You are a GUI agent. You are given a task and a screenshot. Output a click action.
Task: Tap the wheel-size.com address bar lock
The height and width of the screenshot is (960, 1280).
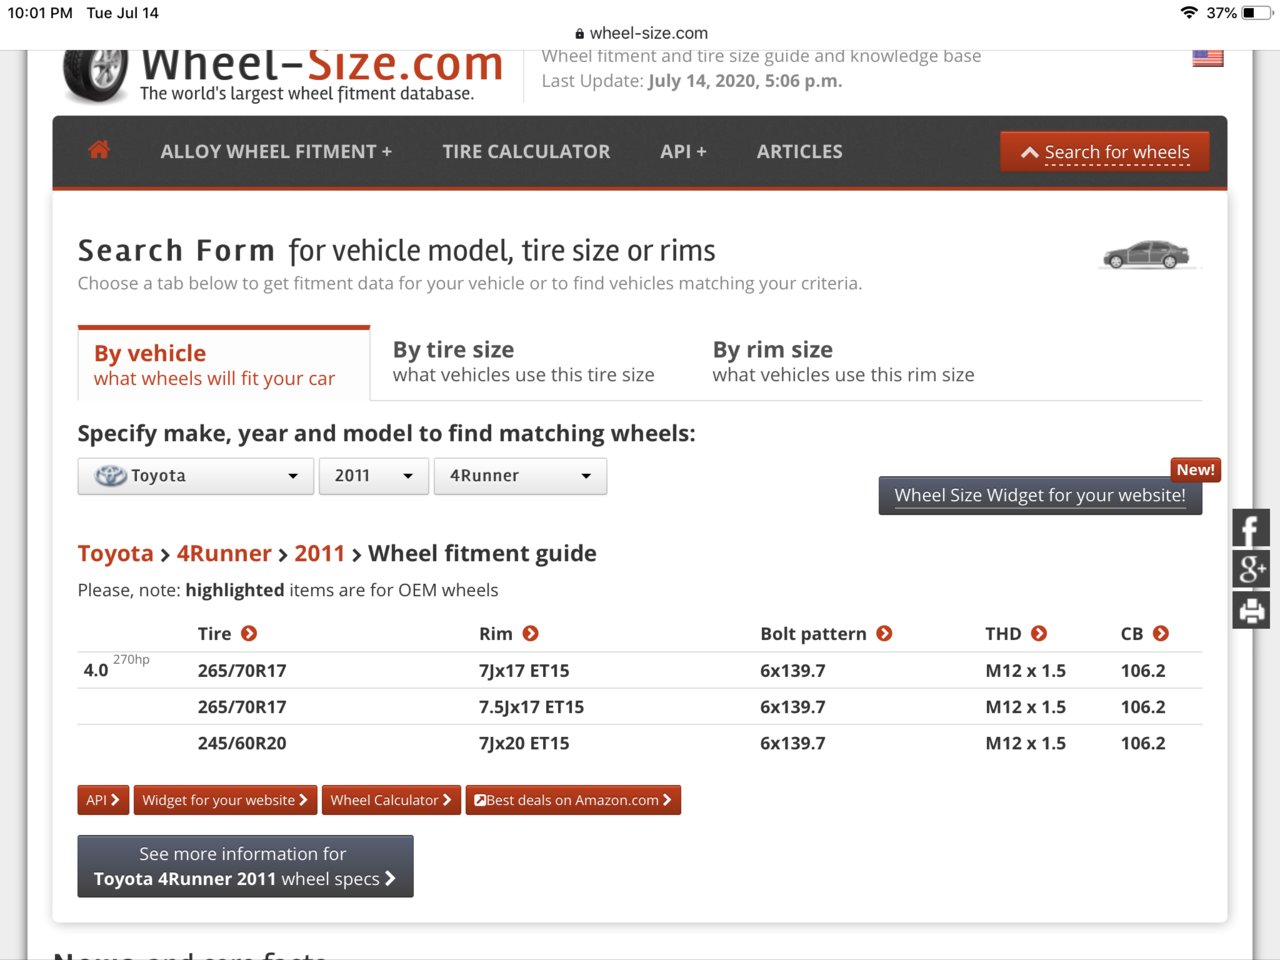579,34
